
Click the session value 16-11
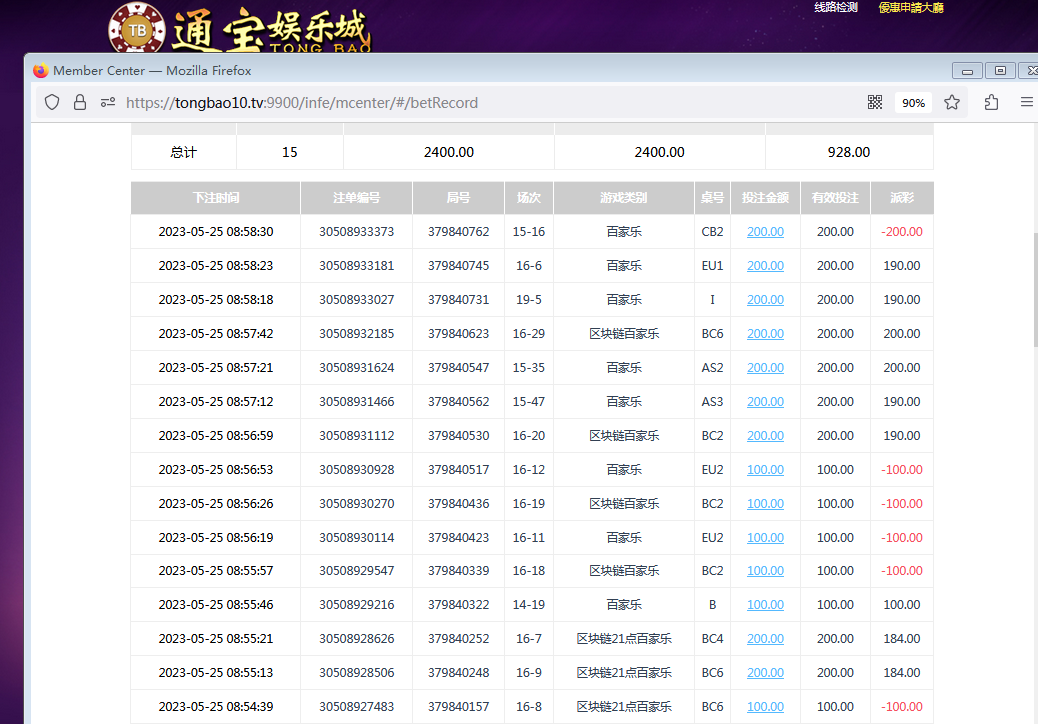click(x=529, y=537)
